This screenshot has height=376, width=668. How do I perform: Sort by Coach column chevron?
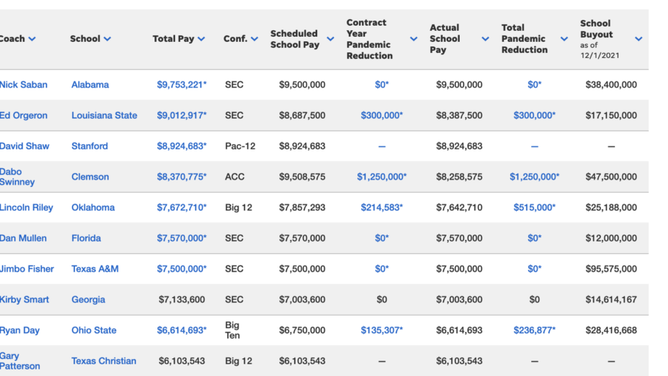(x=32, y=39)
